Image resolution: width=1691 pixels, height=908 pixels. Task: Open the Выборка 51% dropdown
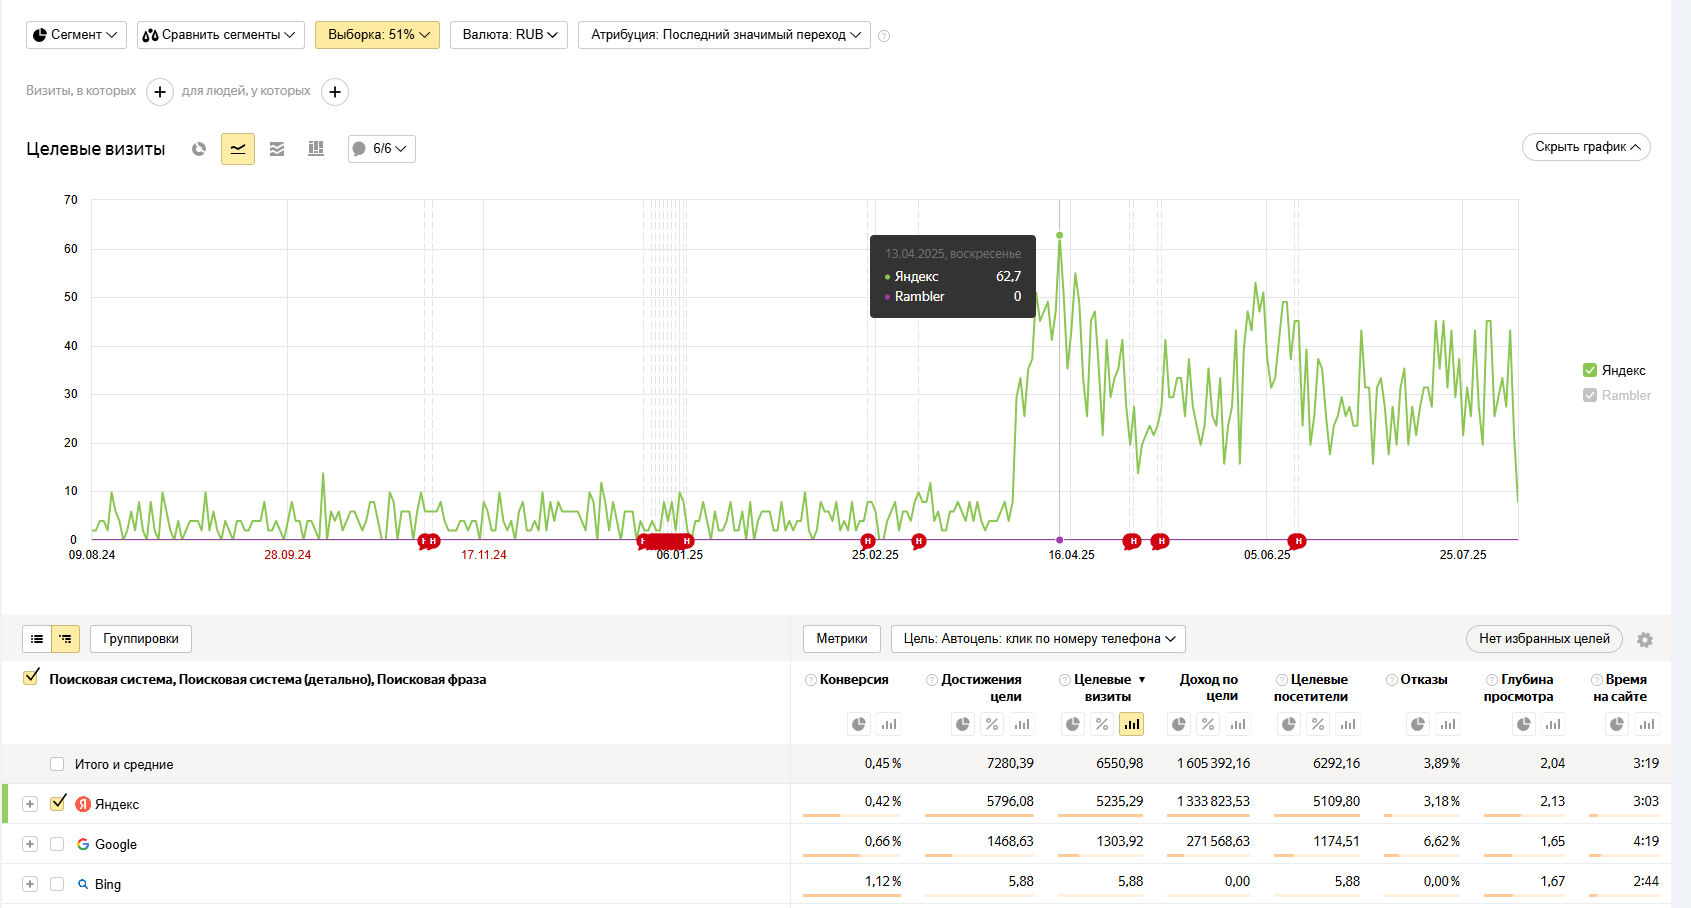[377, 35]
